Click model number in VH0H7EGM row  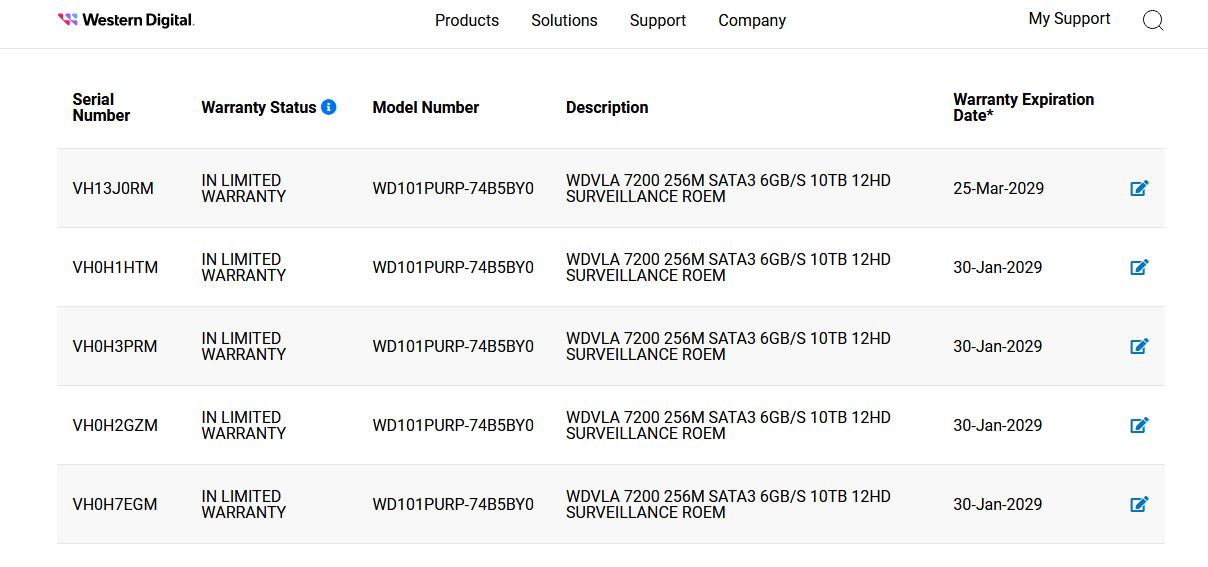coord(453,504)
